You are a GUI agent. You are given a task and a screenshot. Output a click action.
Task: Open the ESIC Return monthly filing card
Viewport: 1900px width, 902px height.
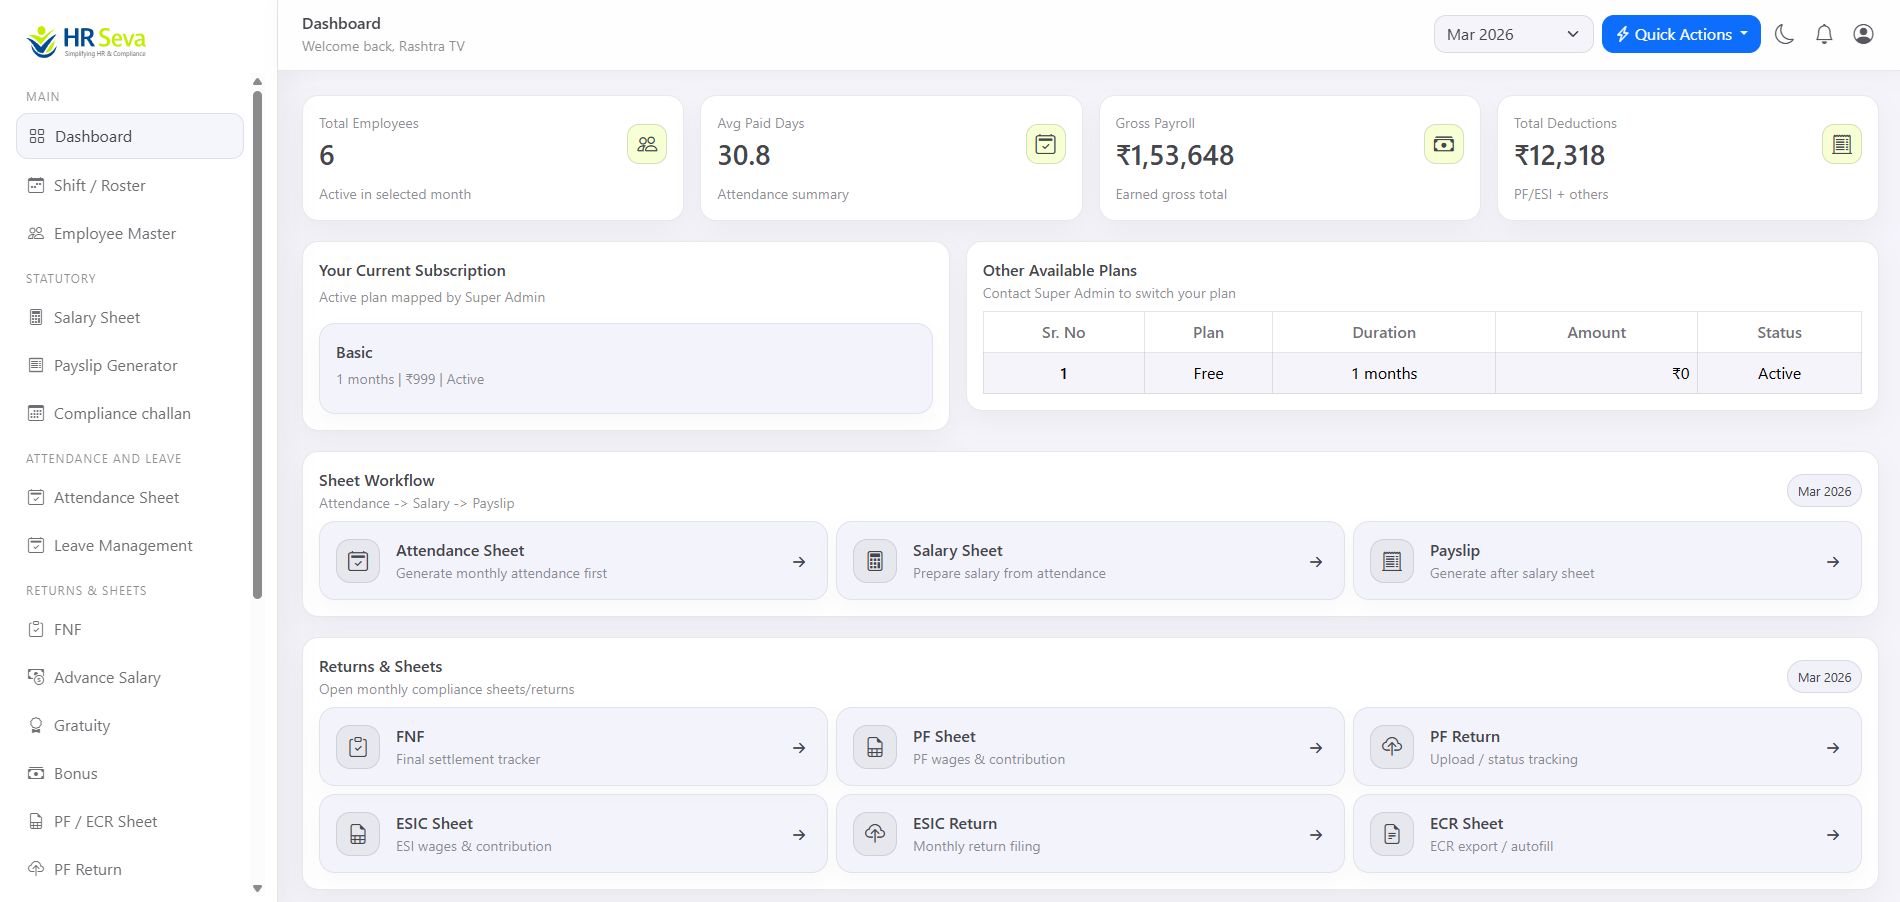[1089, 833]
